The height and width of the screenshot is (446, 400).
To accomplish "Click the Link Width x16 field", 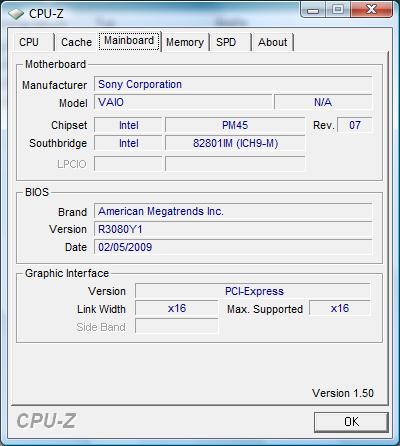I will 177,308.
